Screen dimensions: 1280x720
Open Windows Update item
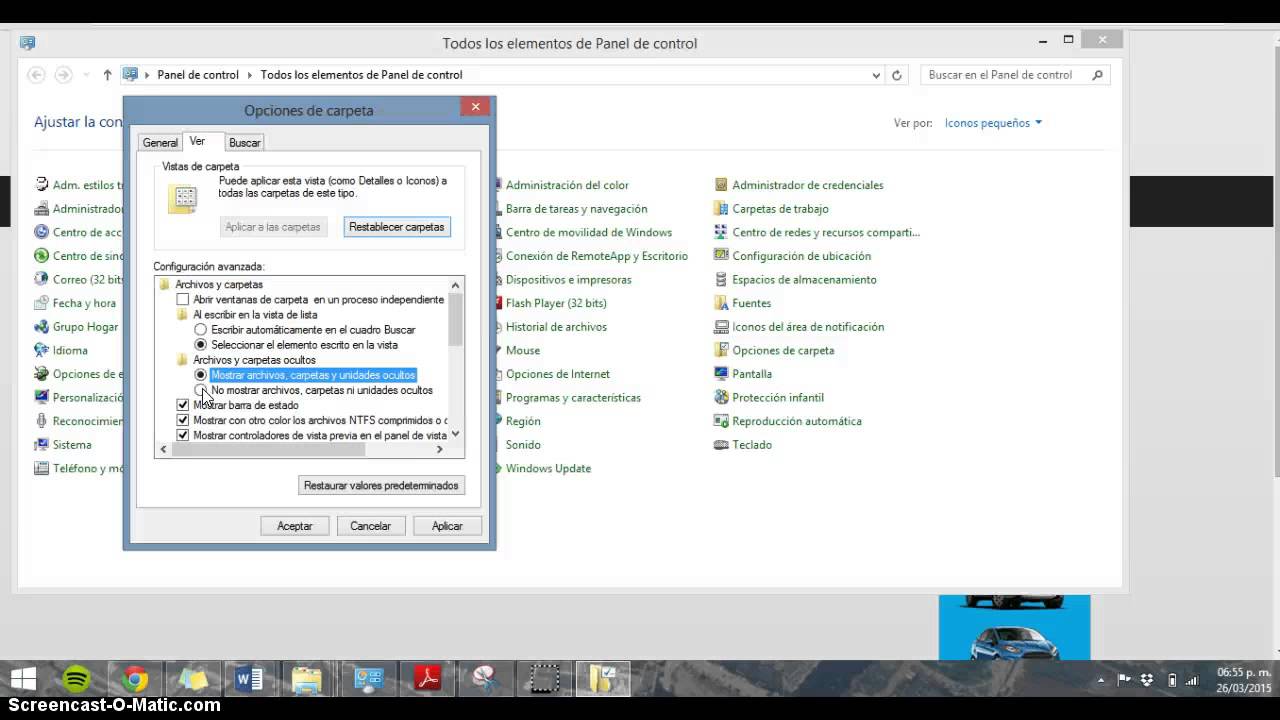click(x=547, y=468)
